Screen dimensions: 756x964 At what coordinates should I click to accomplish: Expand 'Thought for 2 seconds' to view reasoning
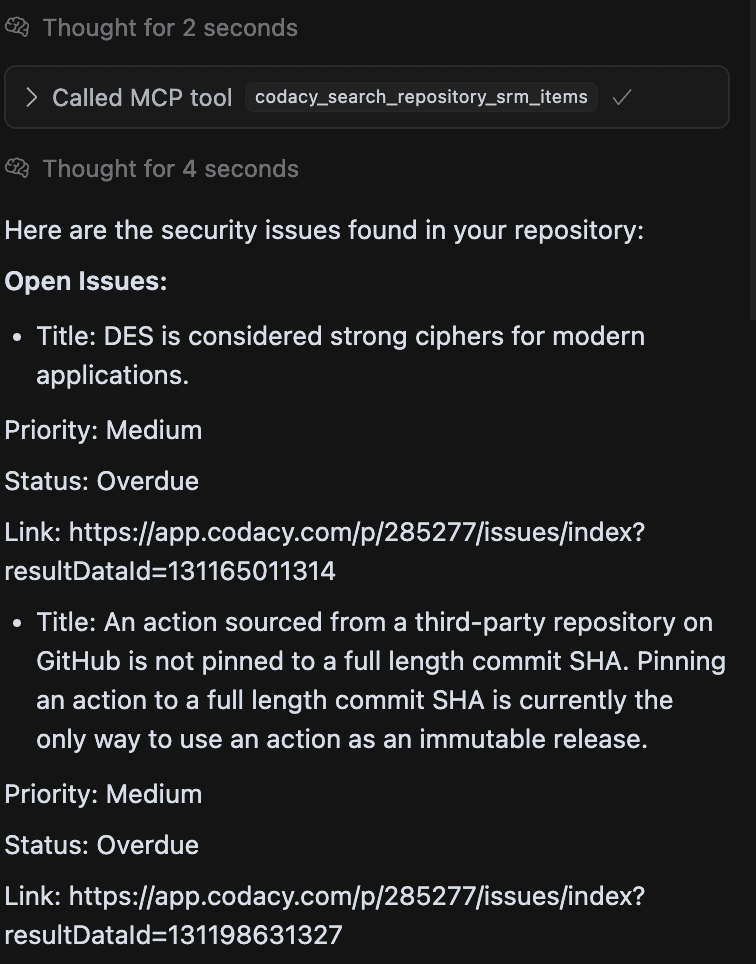pyautogui.click(x=170, y=27)
